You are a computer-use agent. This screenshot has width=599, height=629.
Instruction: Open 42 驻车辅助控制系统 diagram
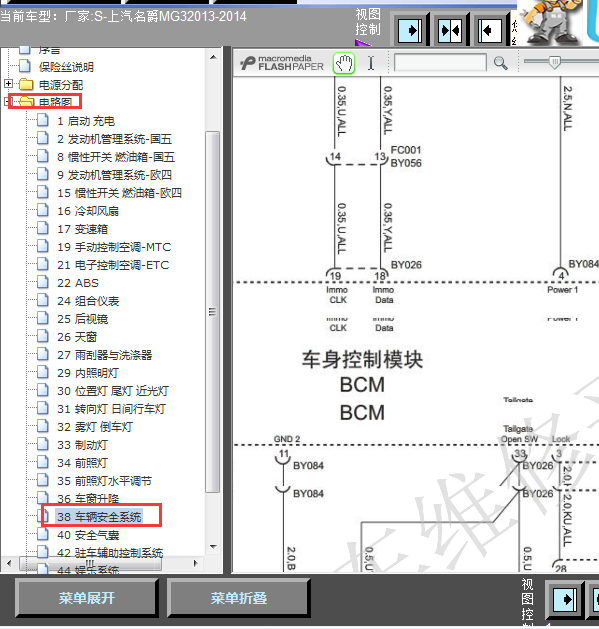pyautogui.click(x=110, y=553)
